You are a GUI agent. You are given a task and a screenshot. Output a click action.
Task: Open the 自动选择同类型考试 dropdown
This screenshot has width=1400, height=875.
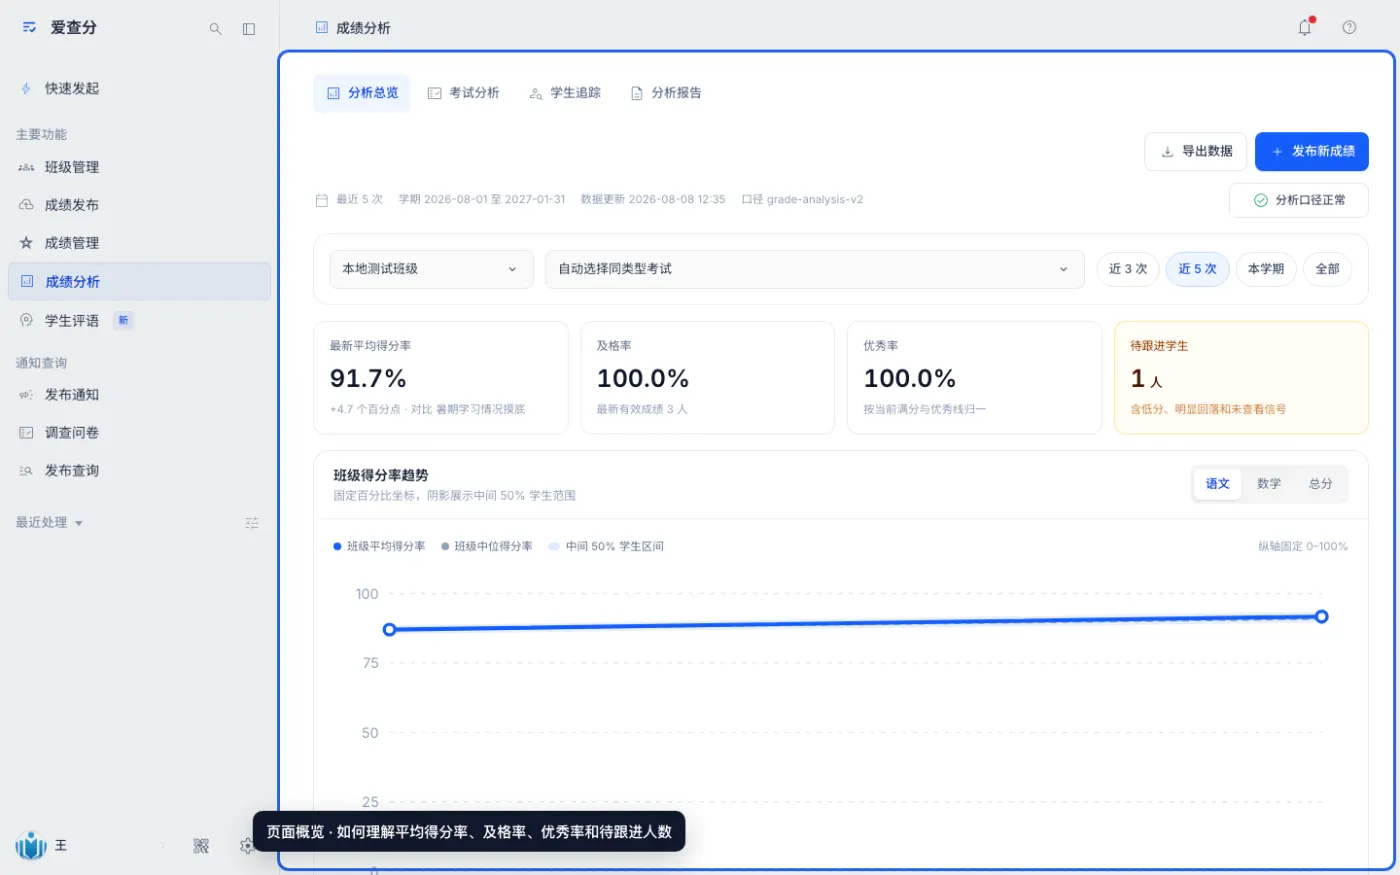[815, 269]
